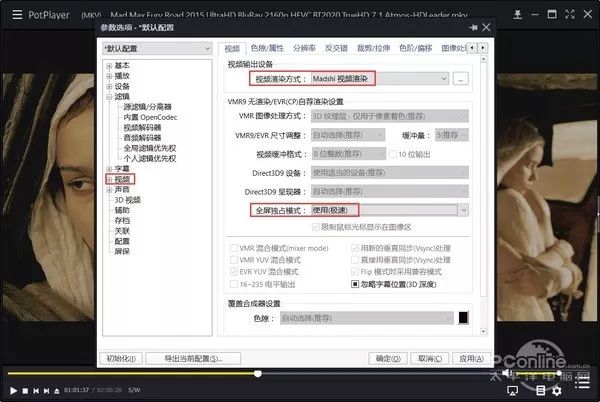Open the 全屏独占模式 dropdown
The height and width of the screenshot is (402, 600).
pyautogui.click(x=390, y=210)
